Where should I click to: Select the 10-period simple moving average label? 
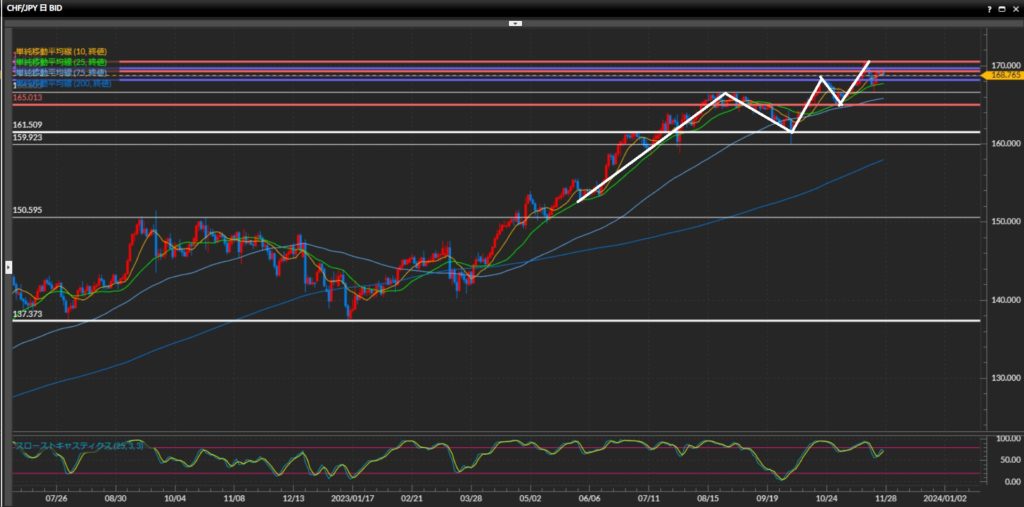60,51
